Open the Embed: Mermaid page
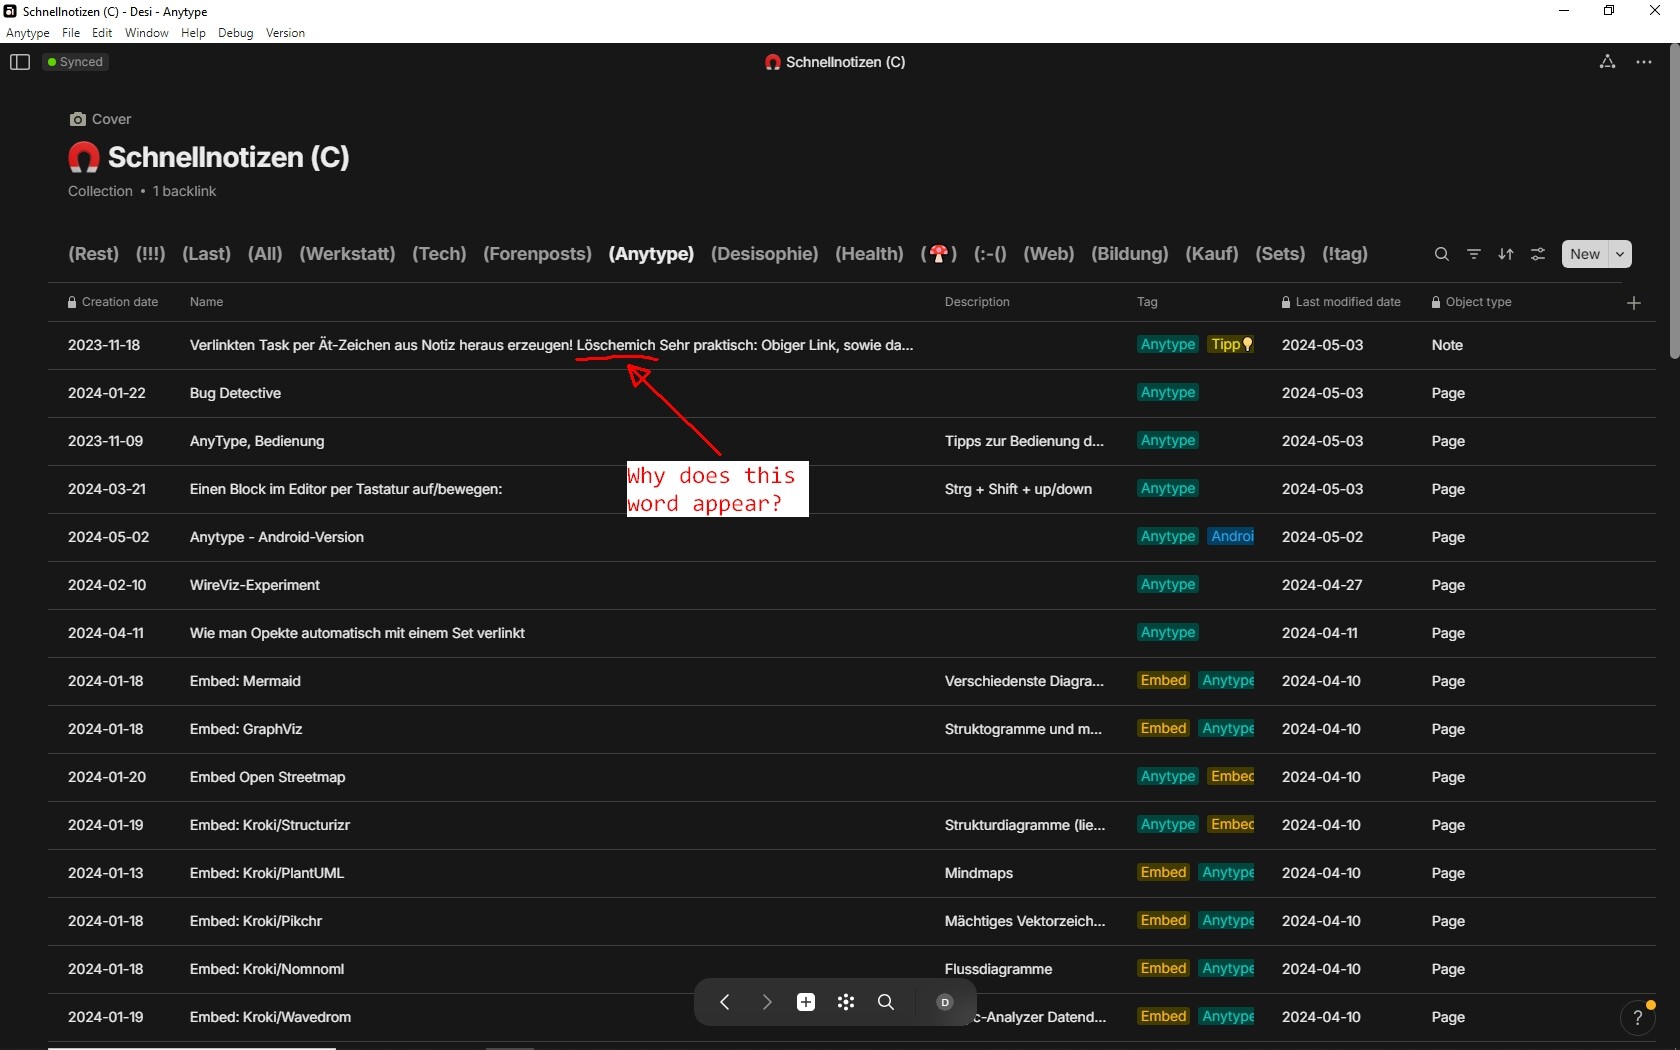Image resolution: width=1680 pixels, height=1050 pixels. click(x=245, y=681)
